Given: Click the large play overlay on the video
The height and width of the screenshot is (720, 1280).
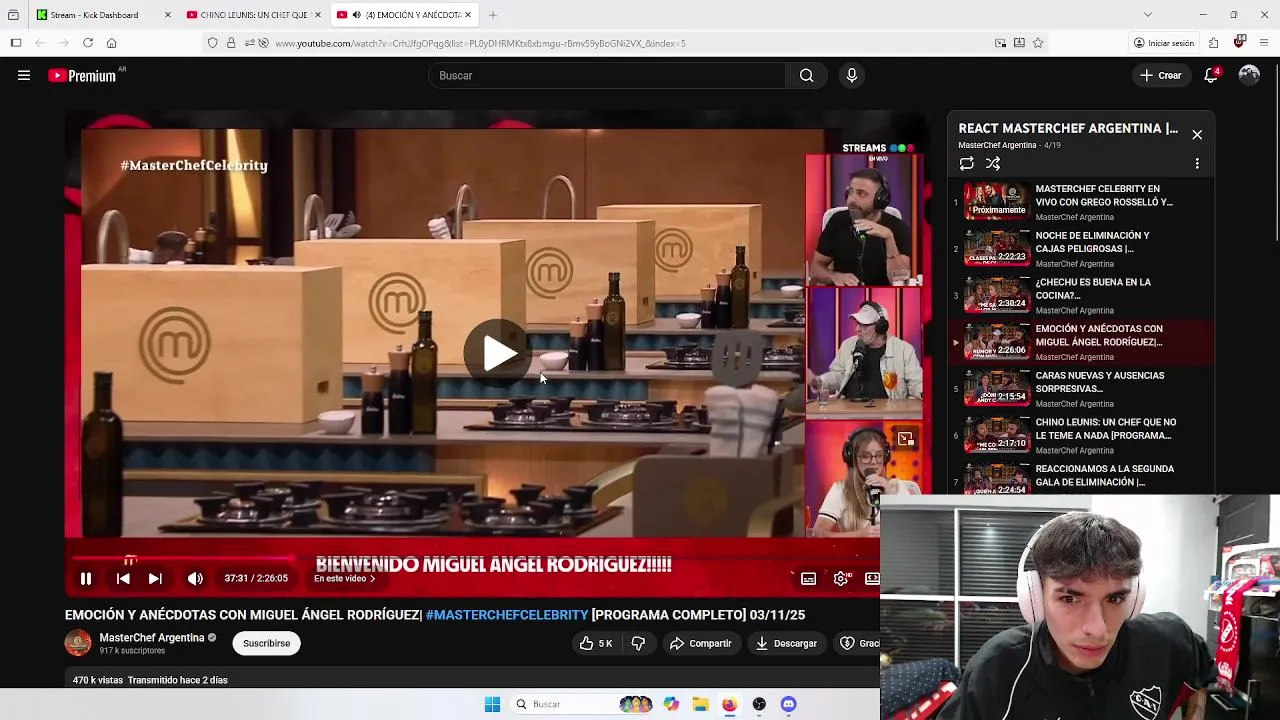Looking at the screenshot, I should pos(497,352).
